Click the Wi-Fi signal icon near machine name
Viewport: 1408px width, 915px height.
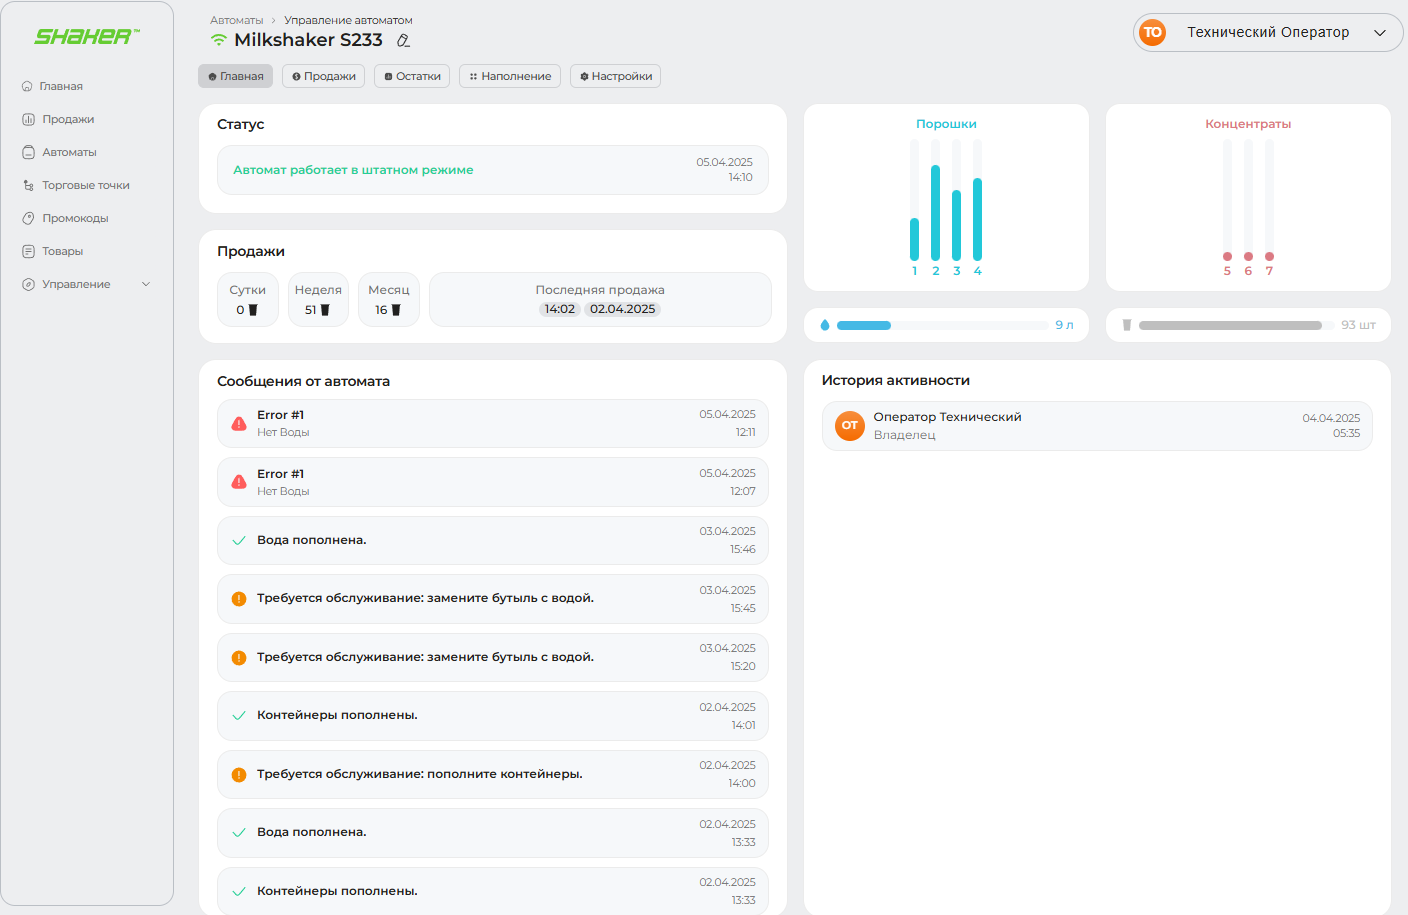[x=218, y=40]
